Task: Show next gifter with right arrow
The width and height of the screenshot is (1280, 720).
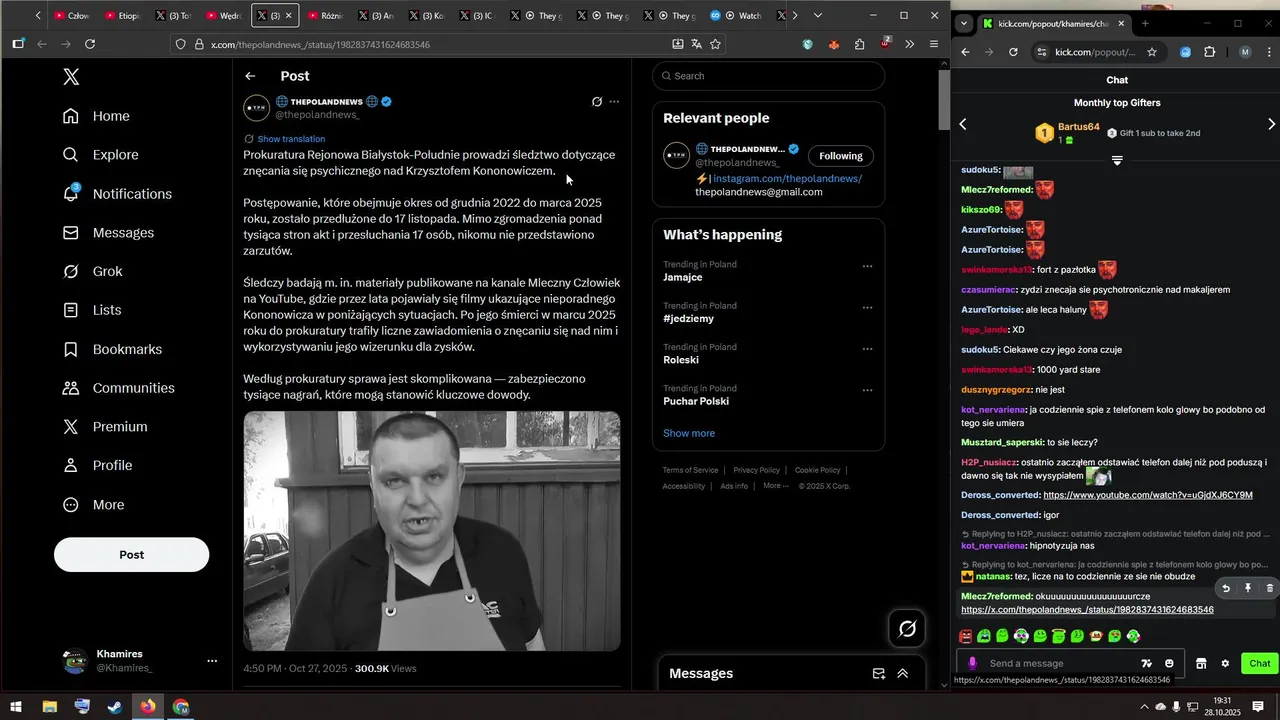Action: (x=1272, y=124)
